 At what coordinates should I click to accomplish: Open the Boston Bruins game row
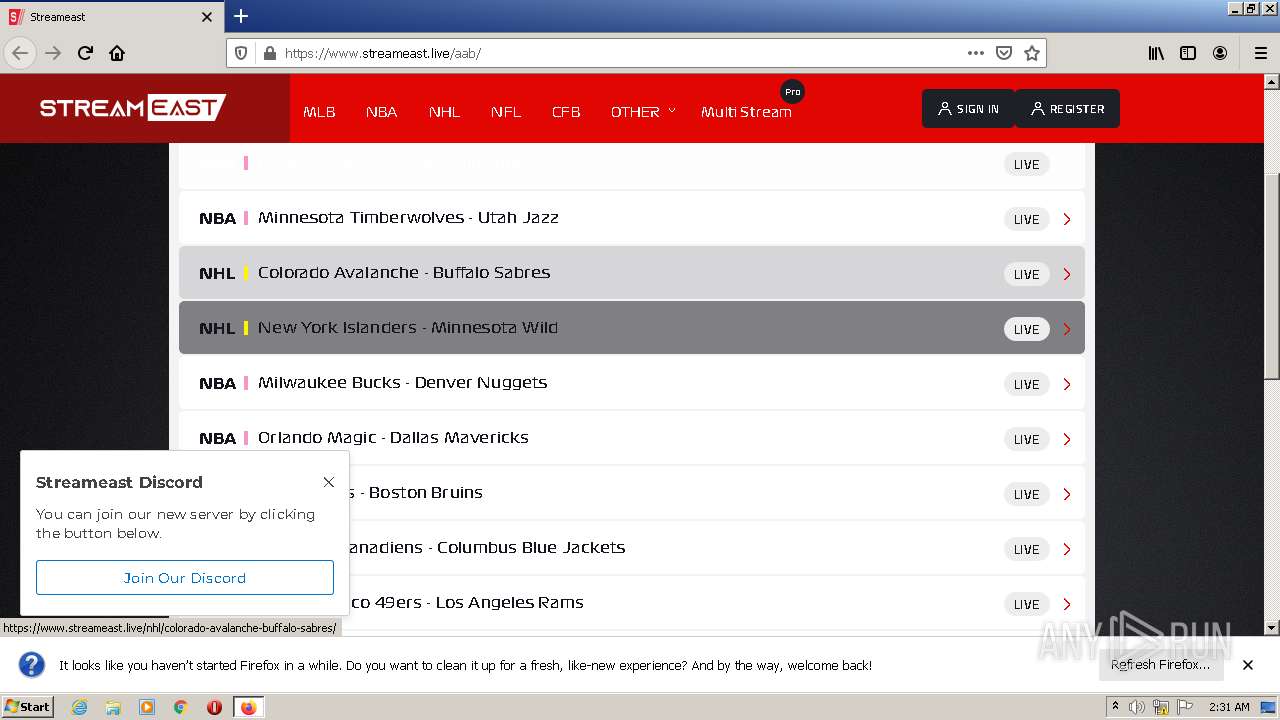point(632,493)
